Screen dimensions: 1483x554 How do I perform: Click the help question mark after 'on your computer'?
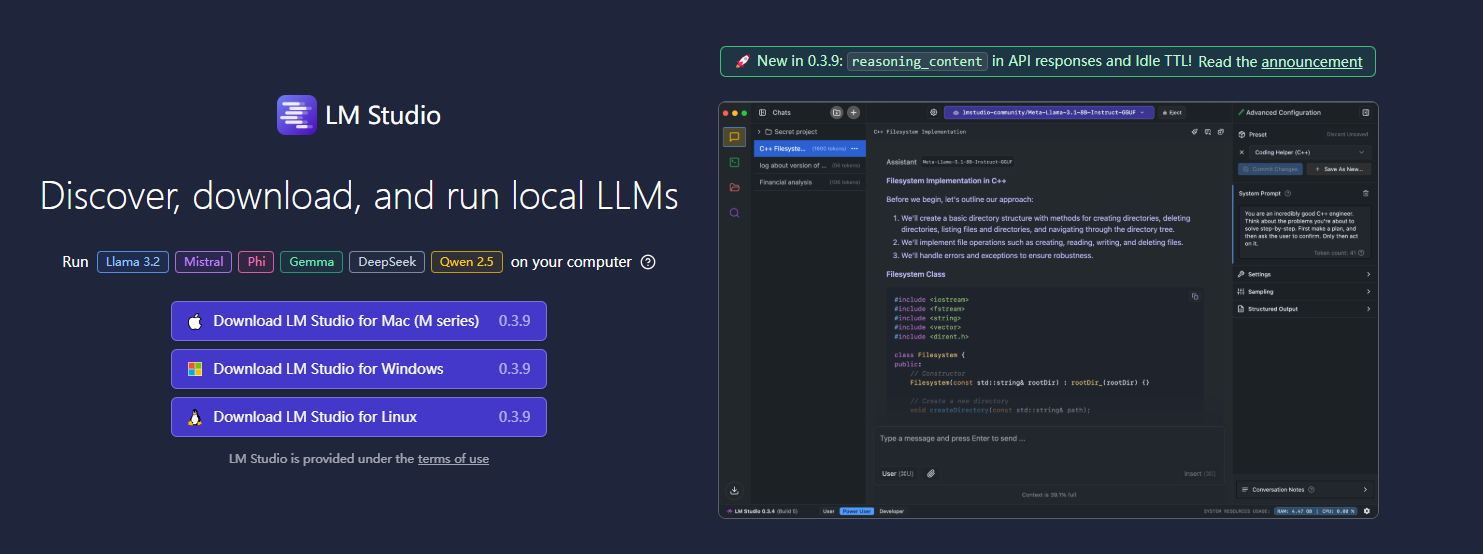(x=648, y=262)
